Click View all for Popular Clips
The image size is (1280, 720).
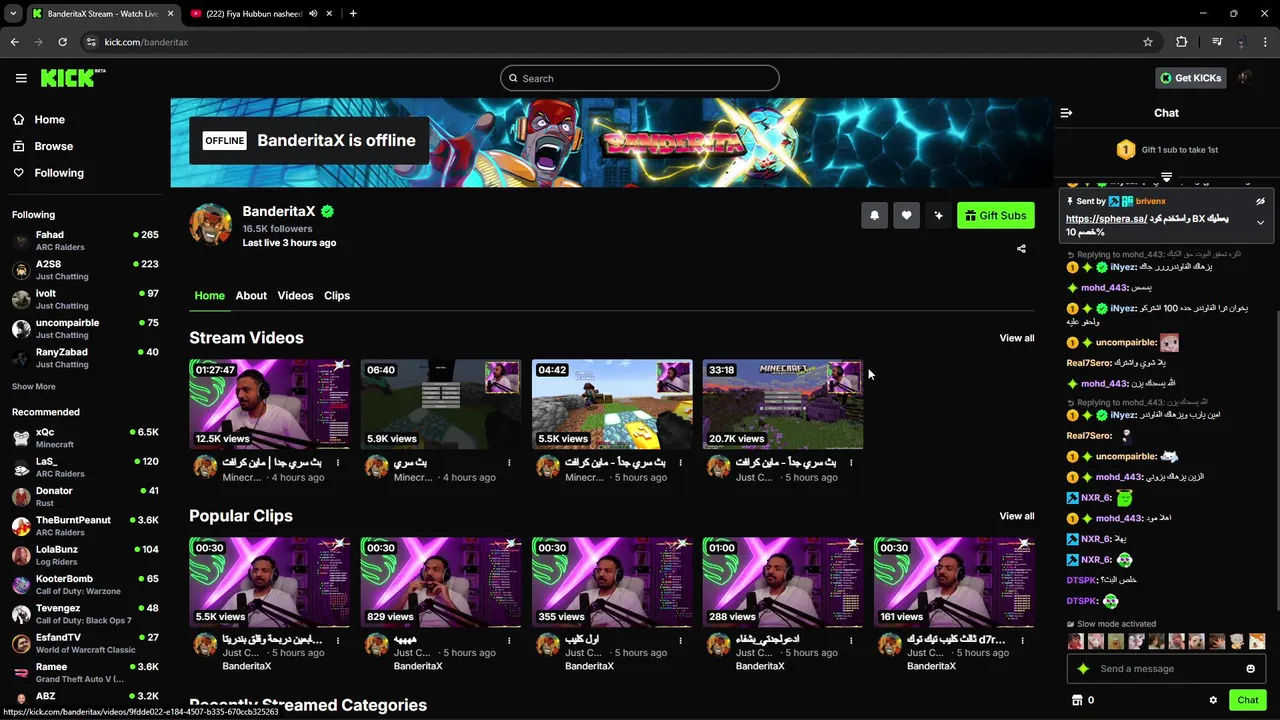1017,516
